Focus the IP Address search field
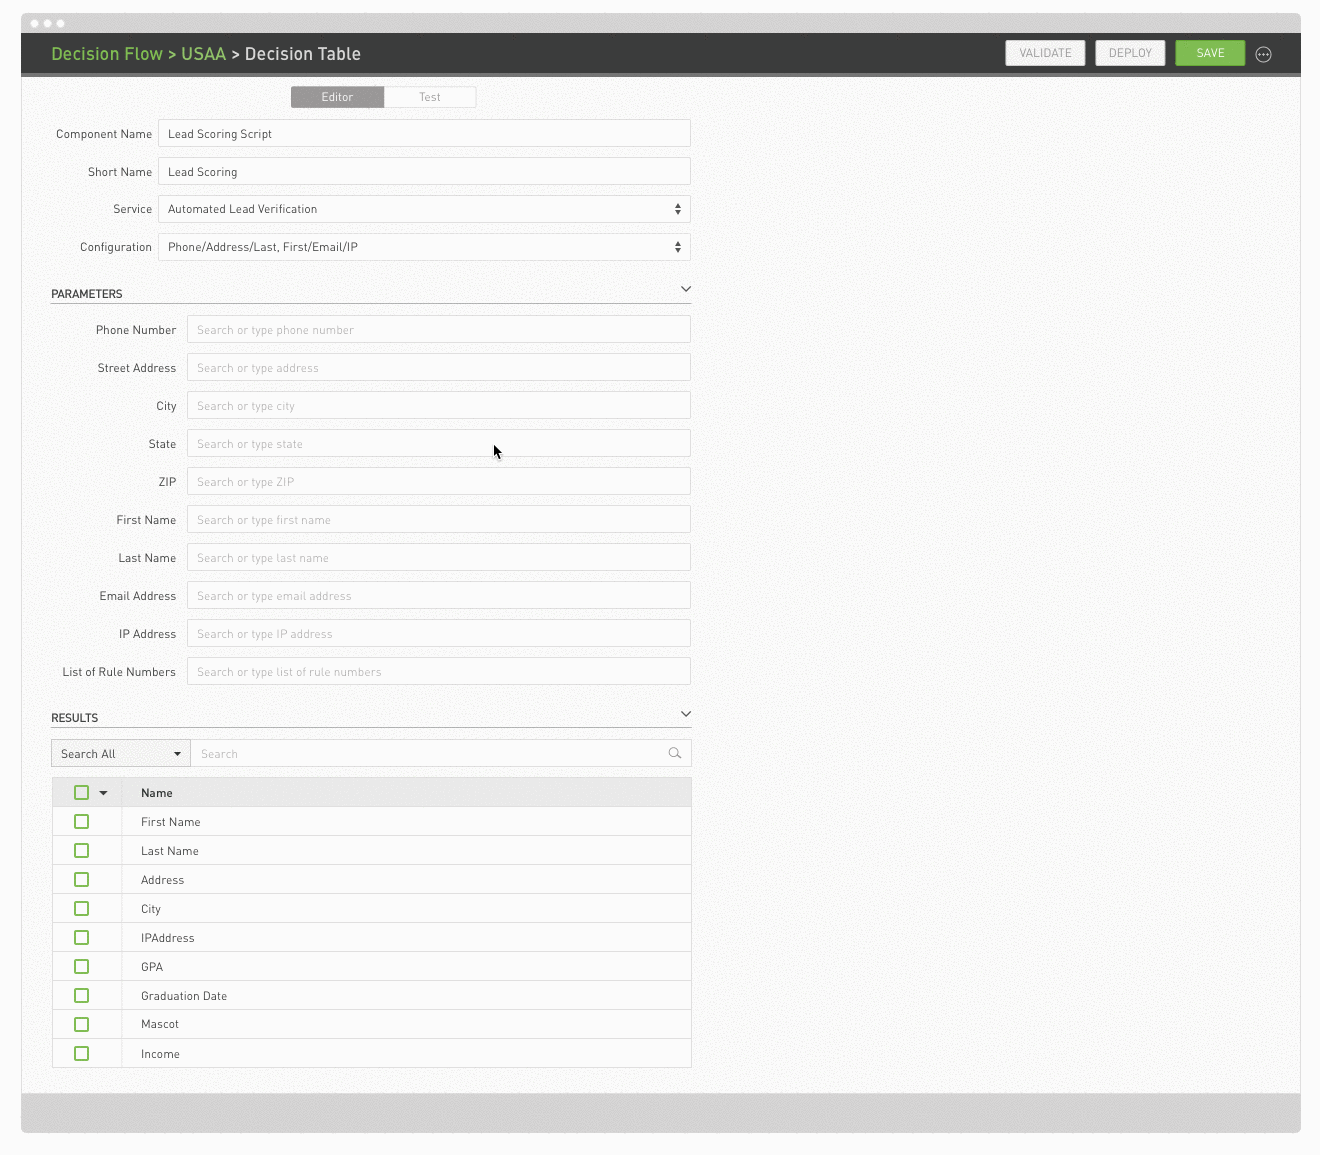This screenshot has height=1155, width=1320. pos(438,633)
